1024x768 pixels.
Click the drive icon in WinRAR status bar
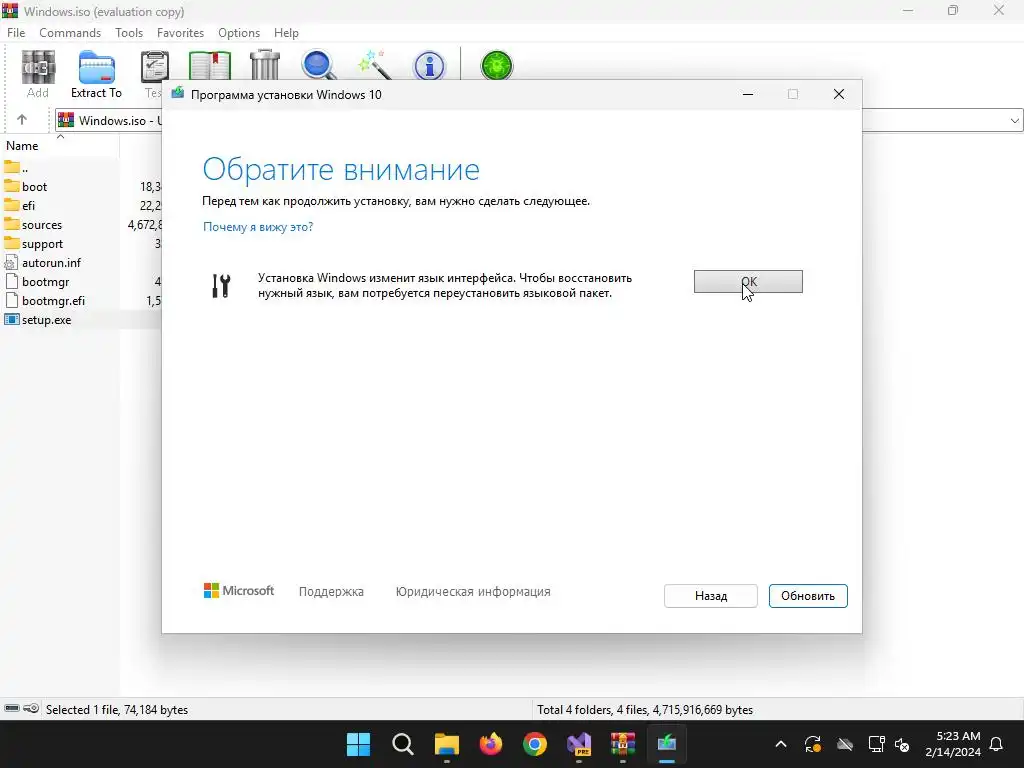(12, 709)
